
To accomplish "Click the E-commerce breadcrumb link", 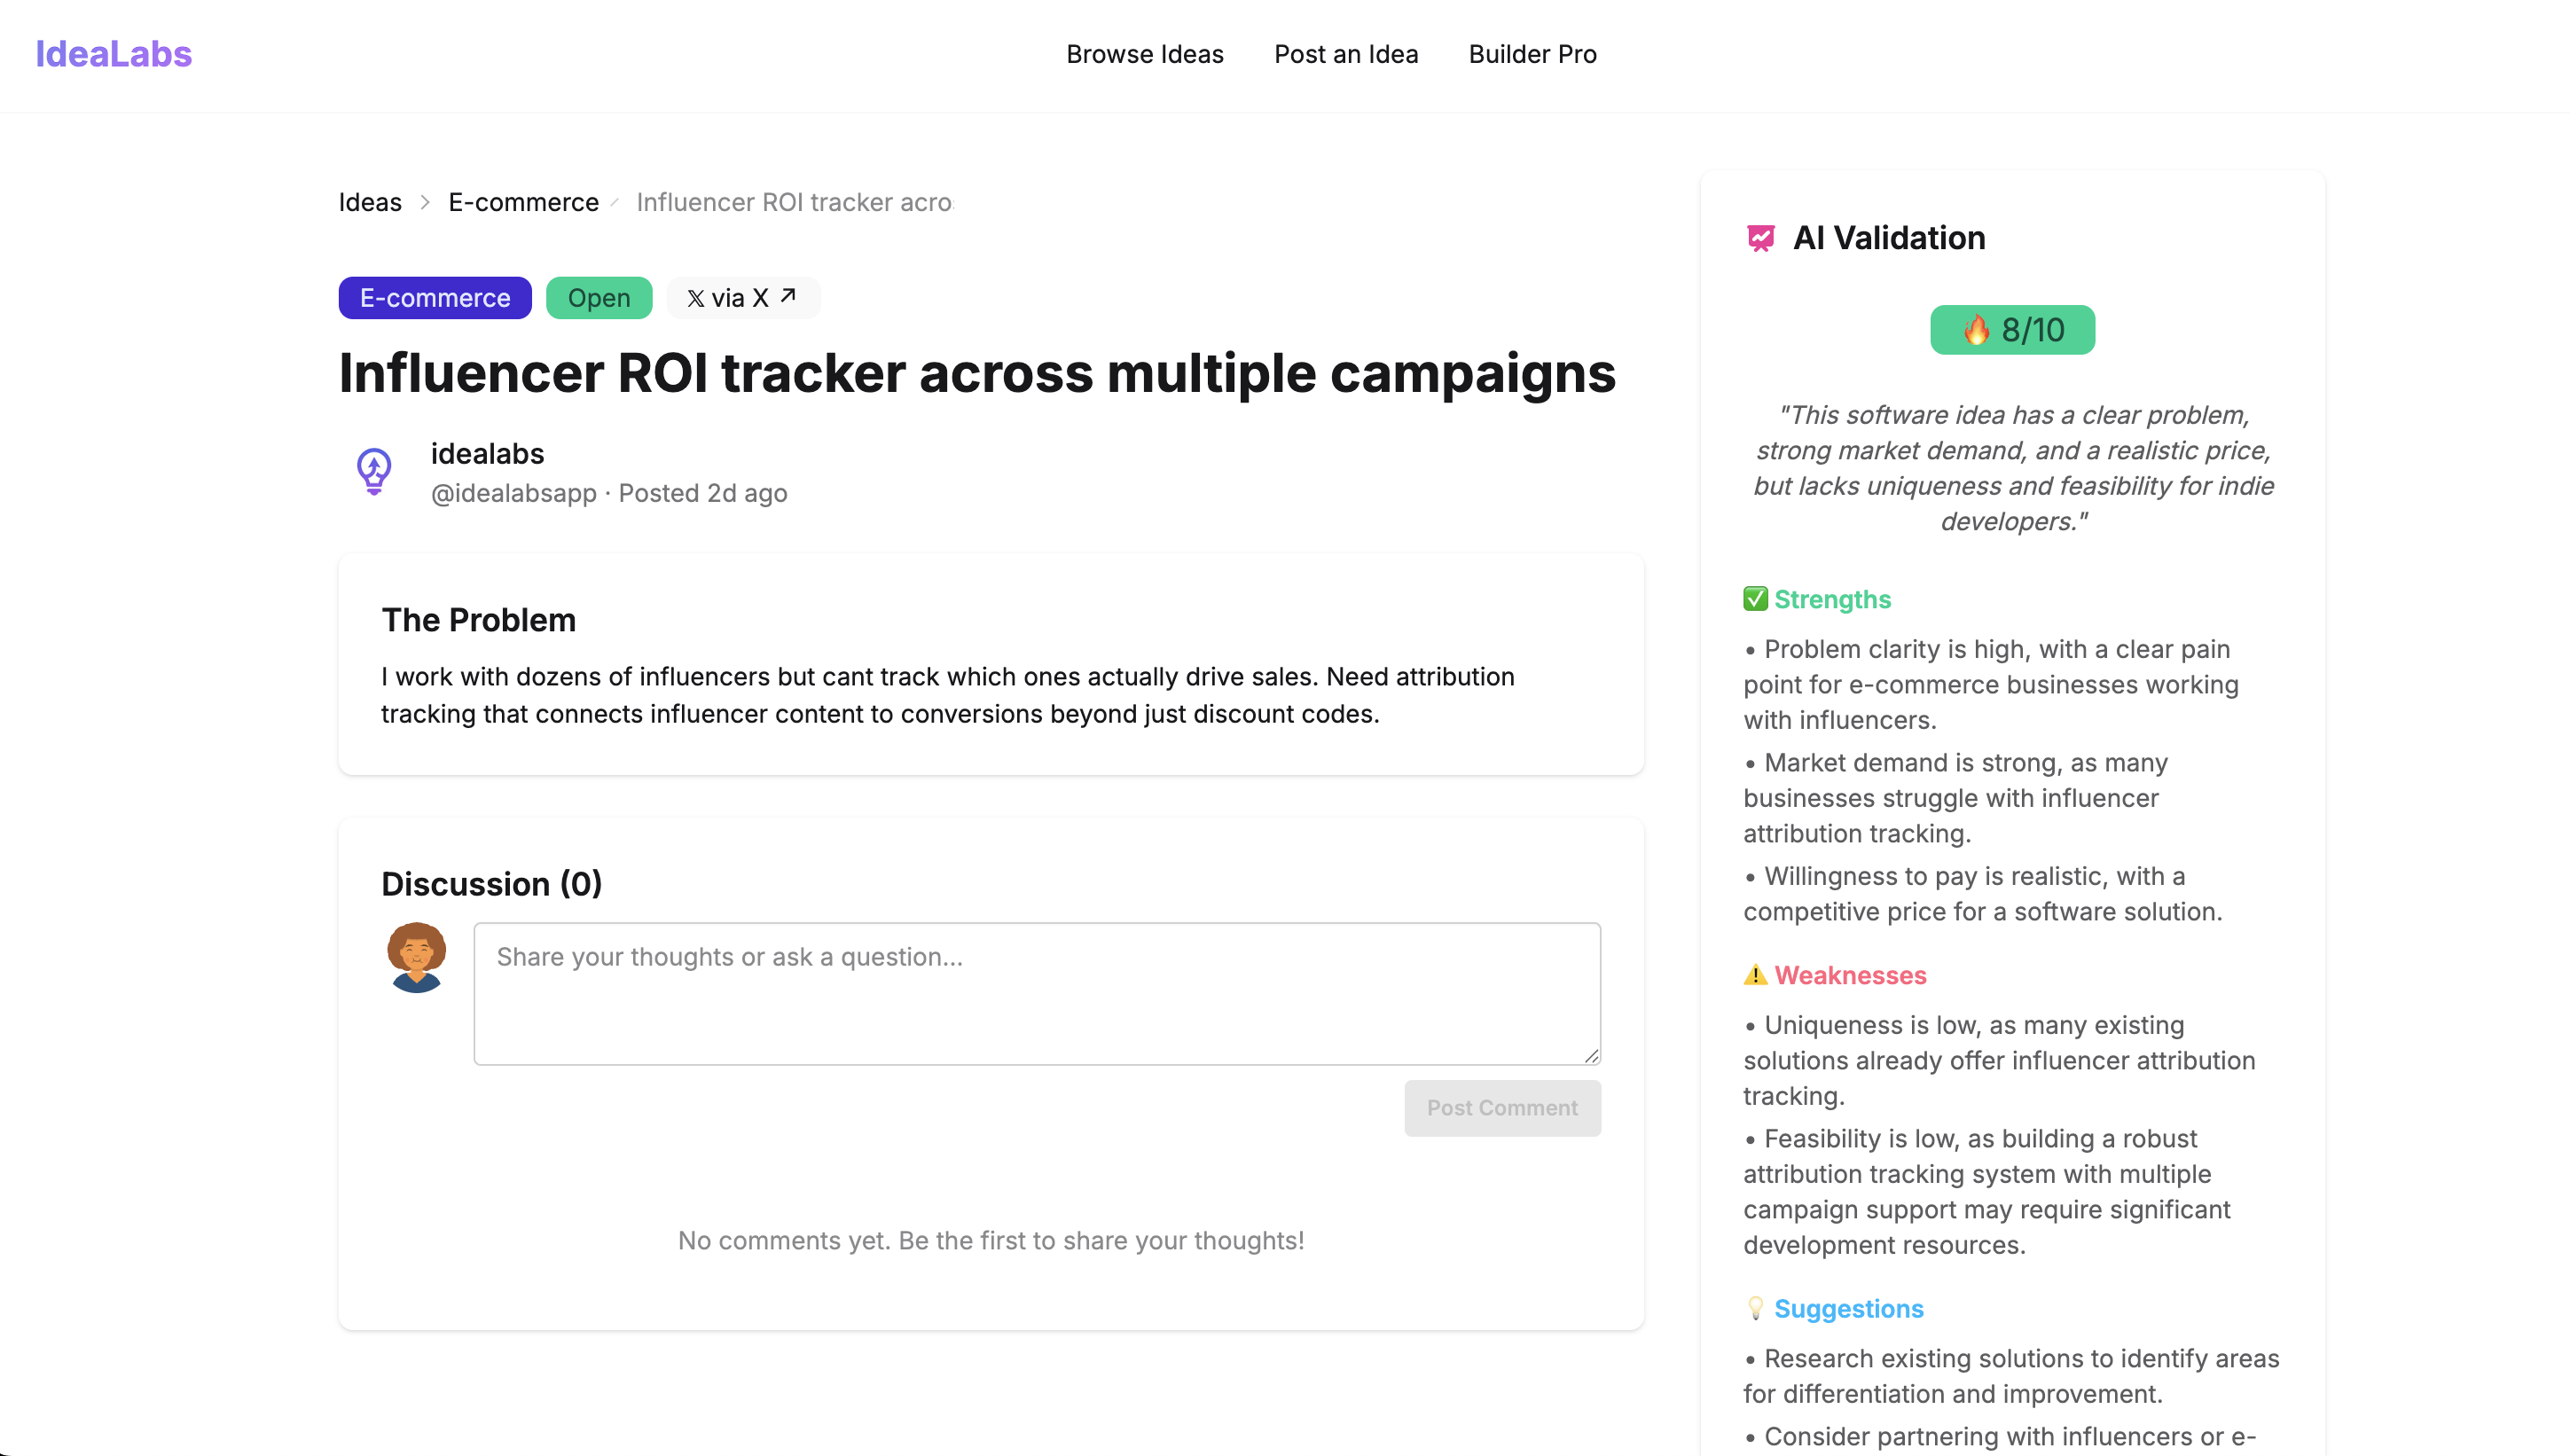I will click(x=523, y=202).
